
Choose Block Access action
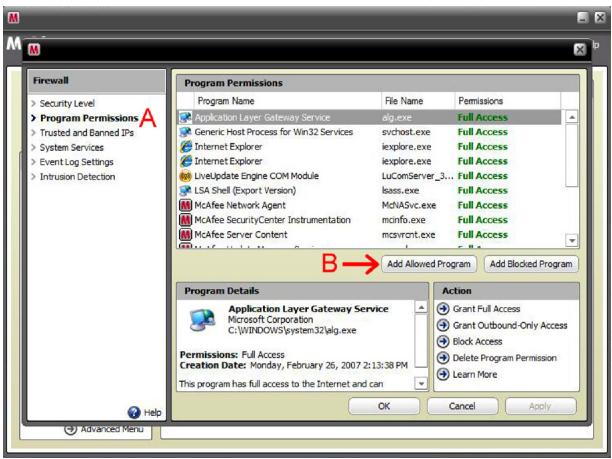[477, 342]
